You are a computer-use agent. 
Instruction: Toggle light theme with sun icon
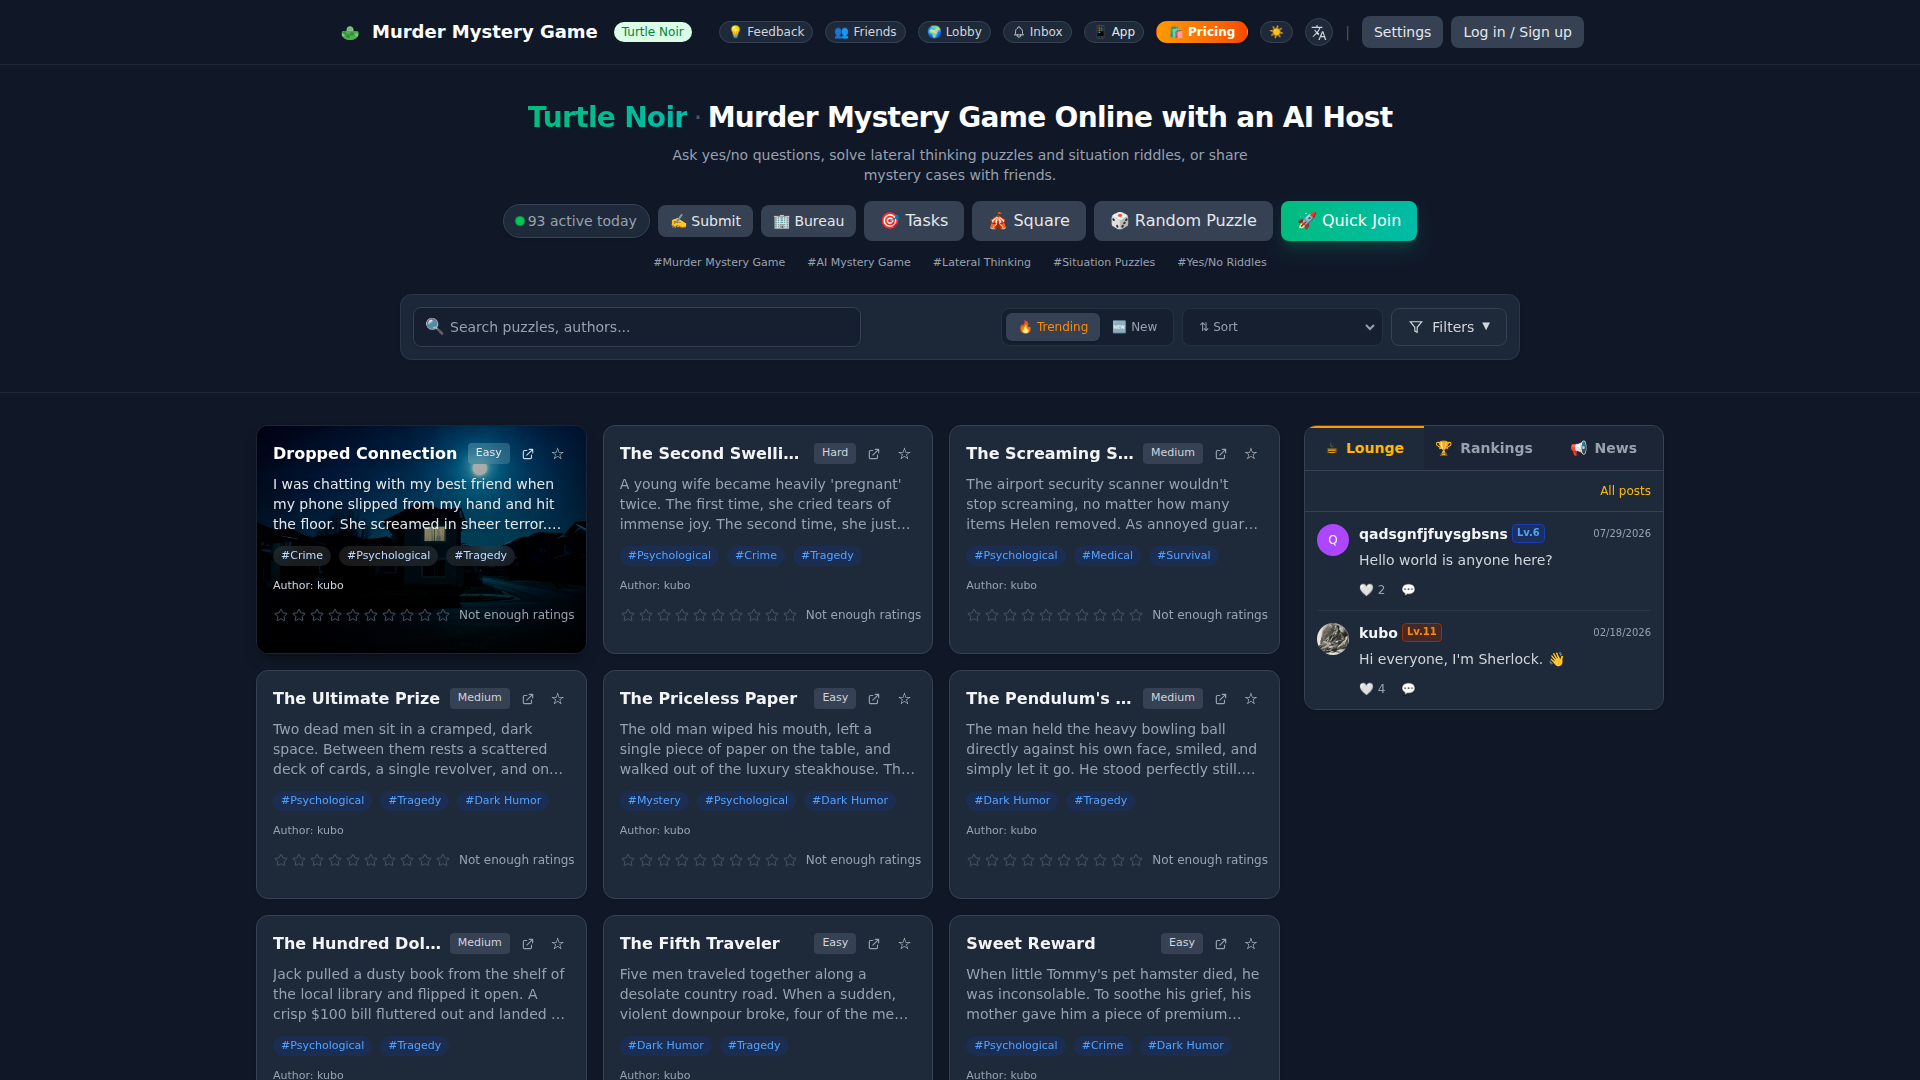click(x=1276, y=32)
